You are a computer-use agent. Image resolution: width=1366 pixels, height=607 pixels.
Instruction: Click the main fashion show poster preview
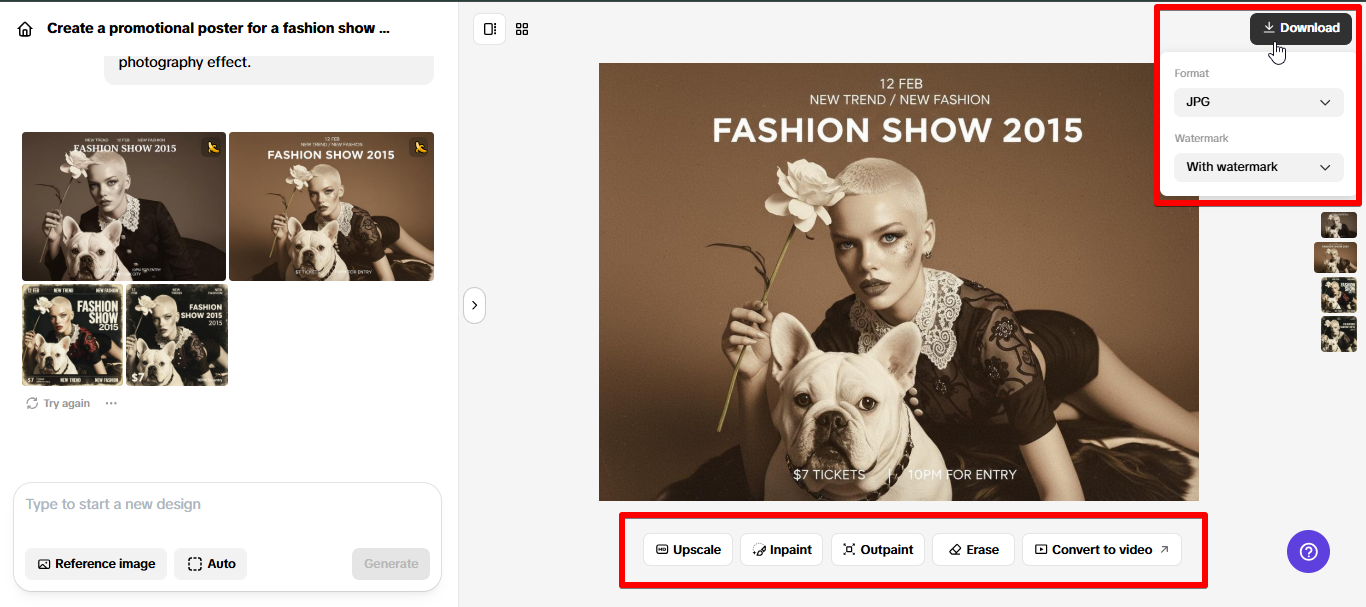pyautogui.click(x=899, y=282)
